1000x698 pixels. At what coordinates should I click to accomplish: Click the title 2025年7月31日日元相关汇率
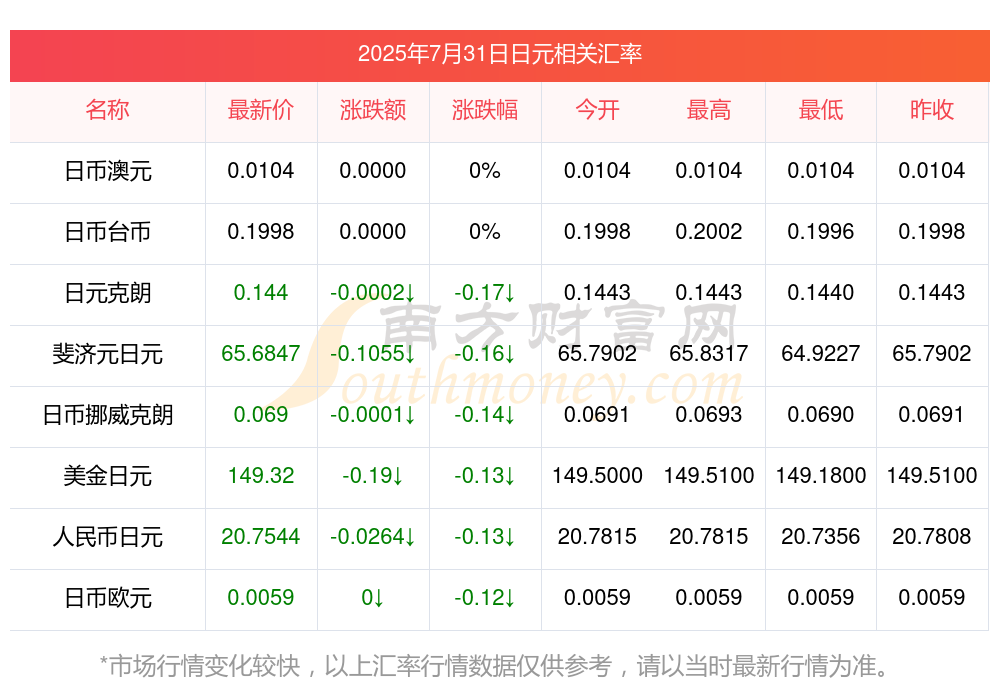[x=499, y=54]
